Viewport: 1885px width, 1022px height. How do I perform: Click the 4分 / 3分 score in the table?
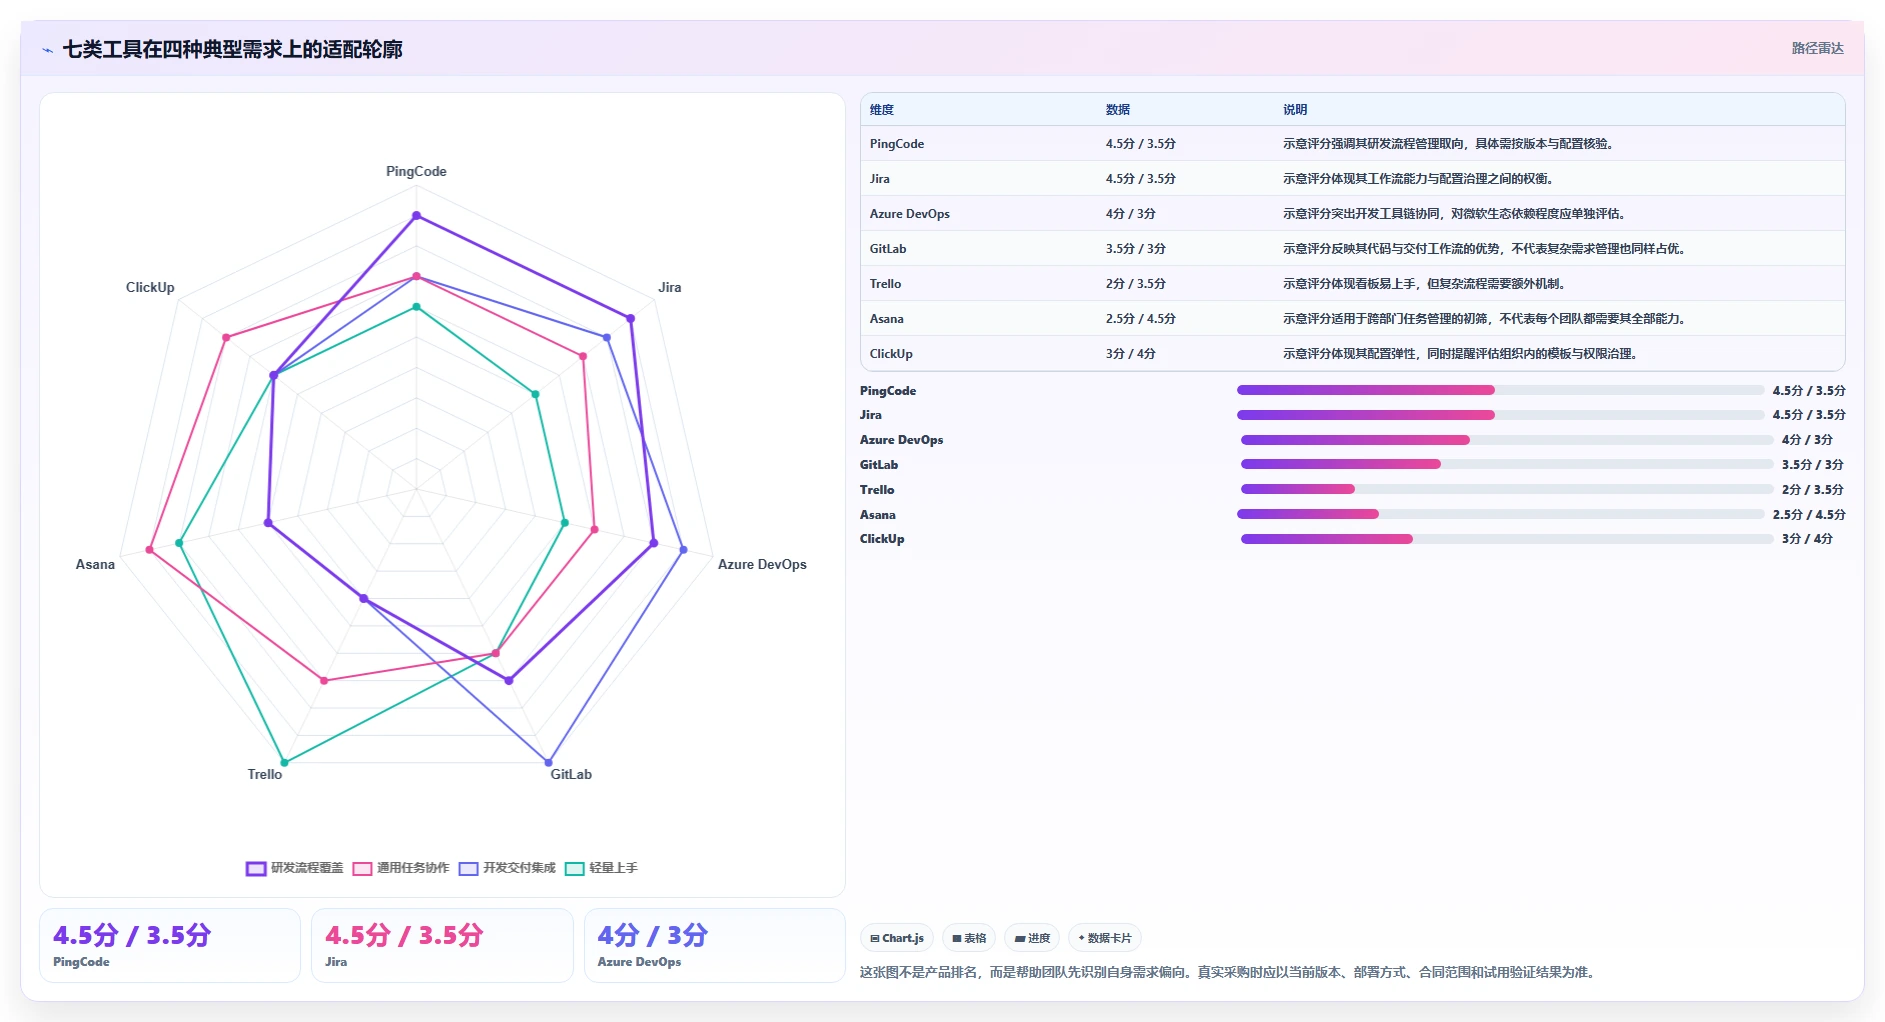click(1131, 214)
